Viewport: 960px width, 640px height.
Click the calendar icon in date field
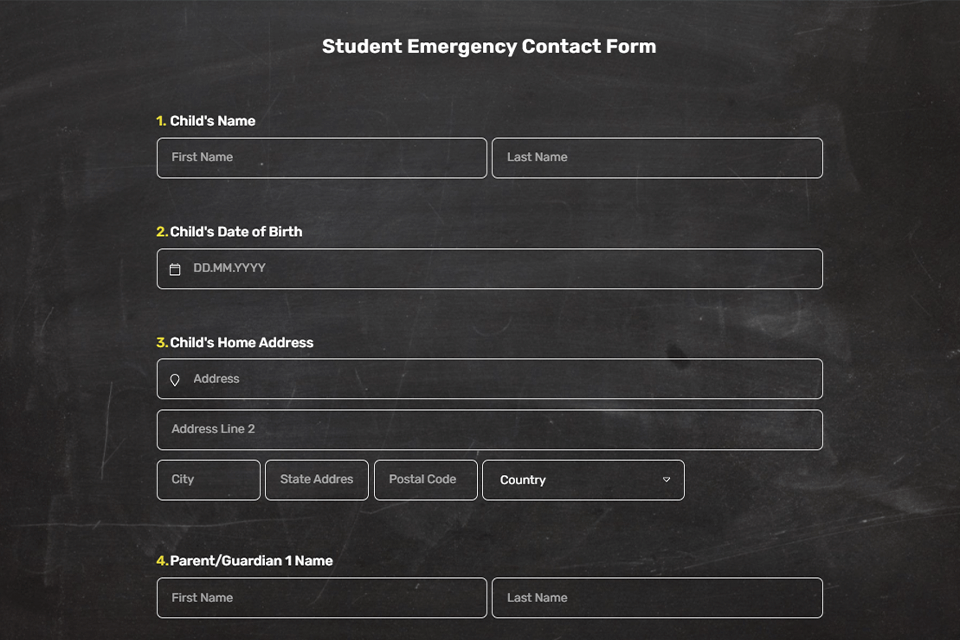(x=175, y=269)
